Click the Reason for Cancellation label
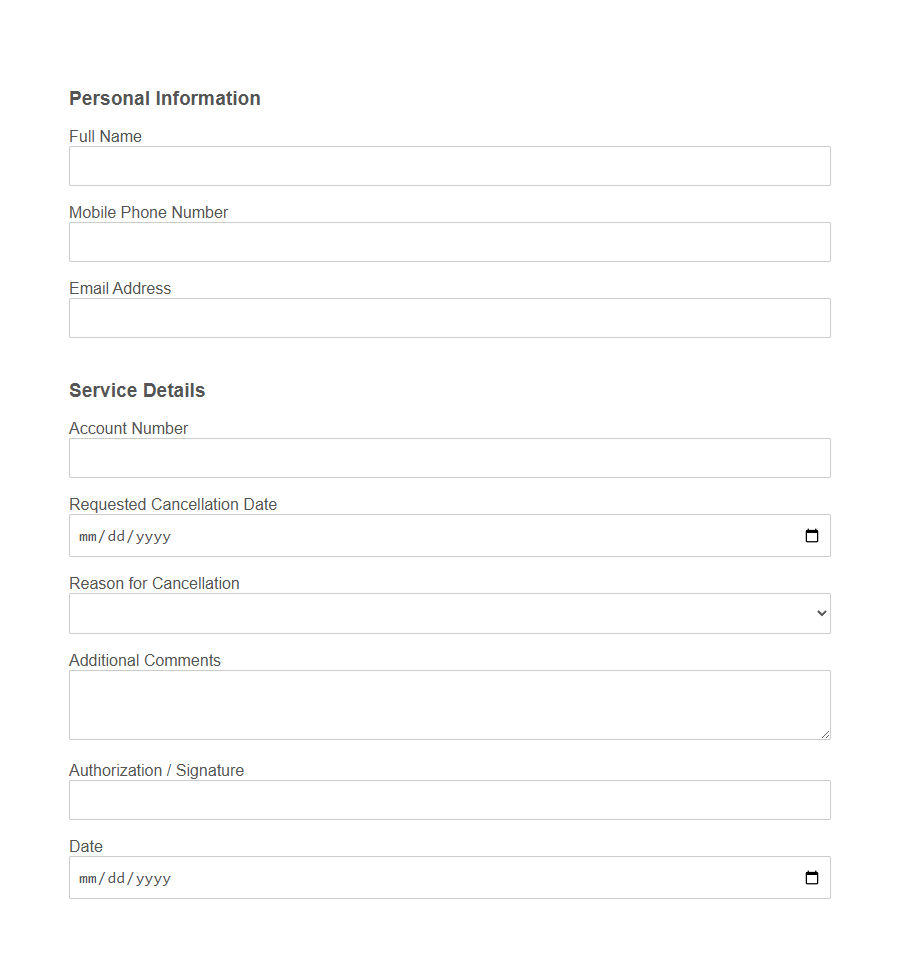The height and width of the screenshot is (963, 900). [x=154, y=583]
